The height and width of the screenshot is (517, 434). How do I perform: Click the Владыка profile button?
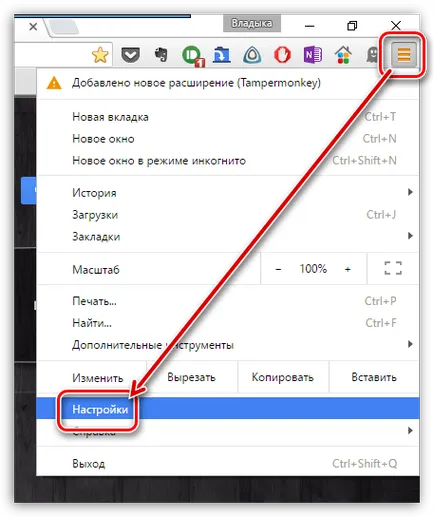tap(252, 23)
